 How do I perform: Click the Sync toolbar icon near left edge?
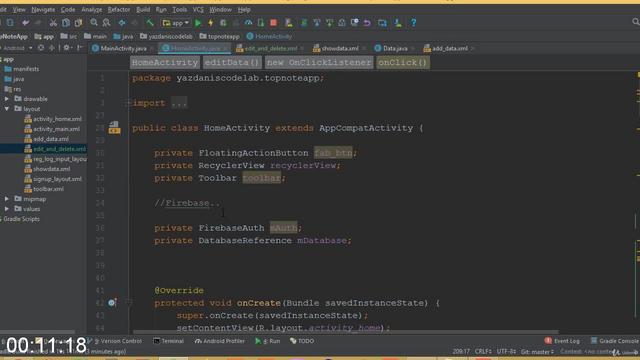click(x=10, y=23)
